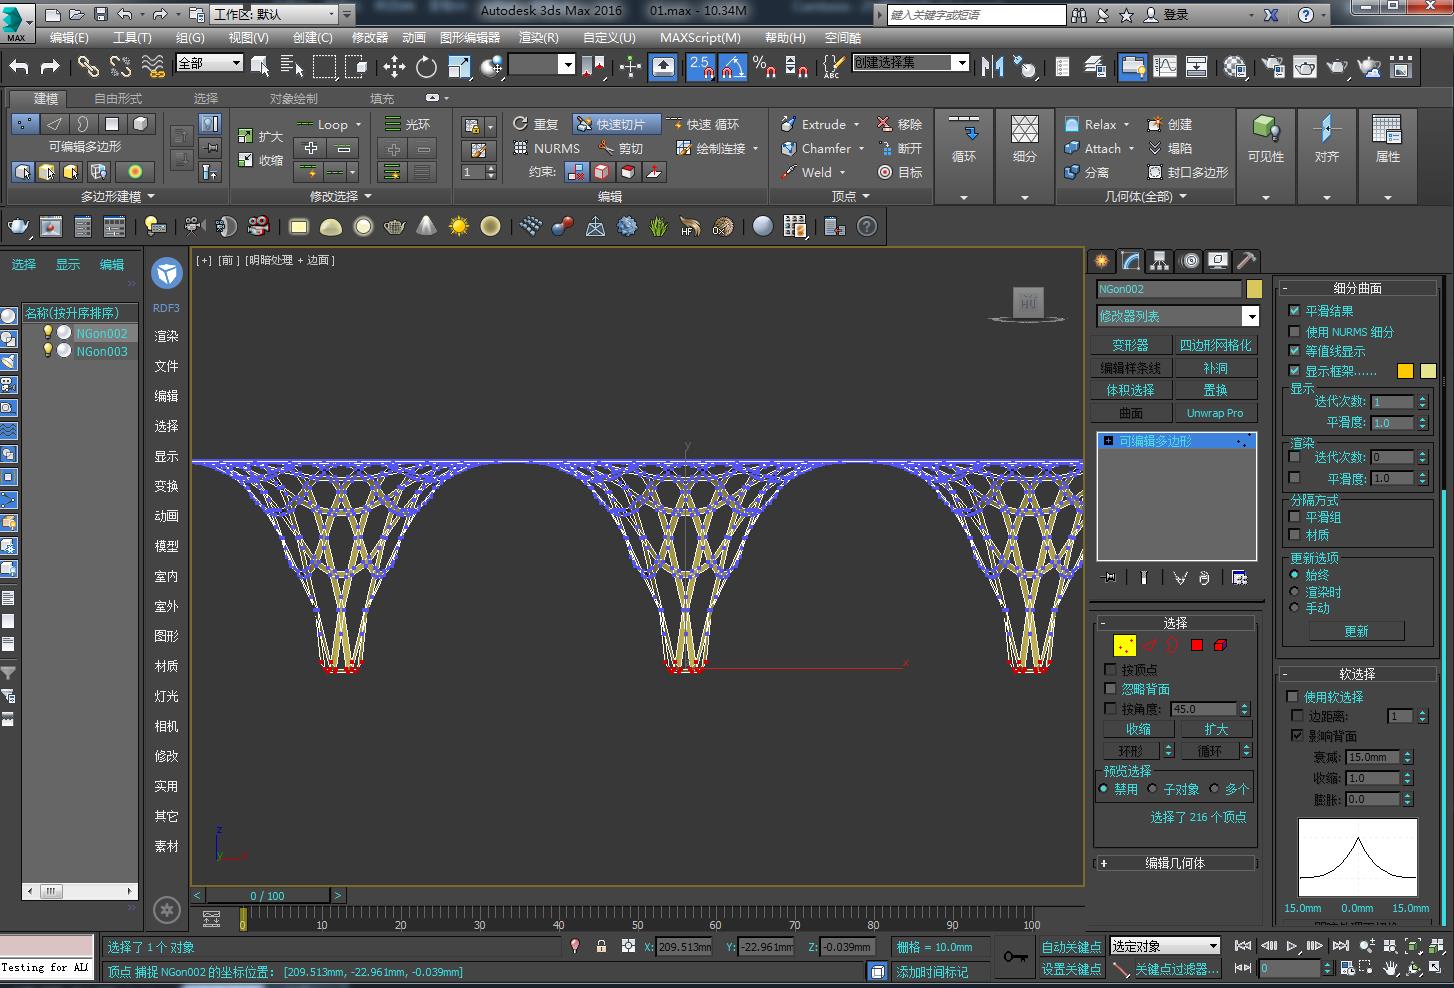The height and width of the screenshot is (988, 1454).
Task: Open the Curve Editor icon
Action: (1165, 67)
